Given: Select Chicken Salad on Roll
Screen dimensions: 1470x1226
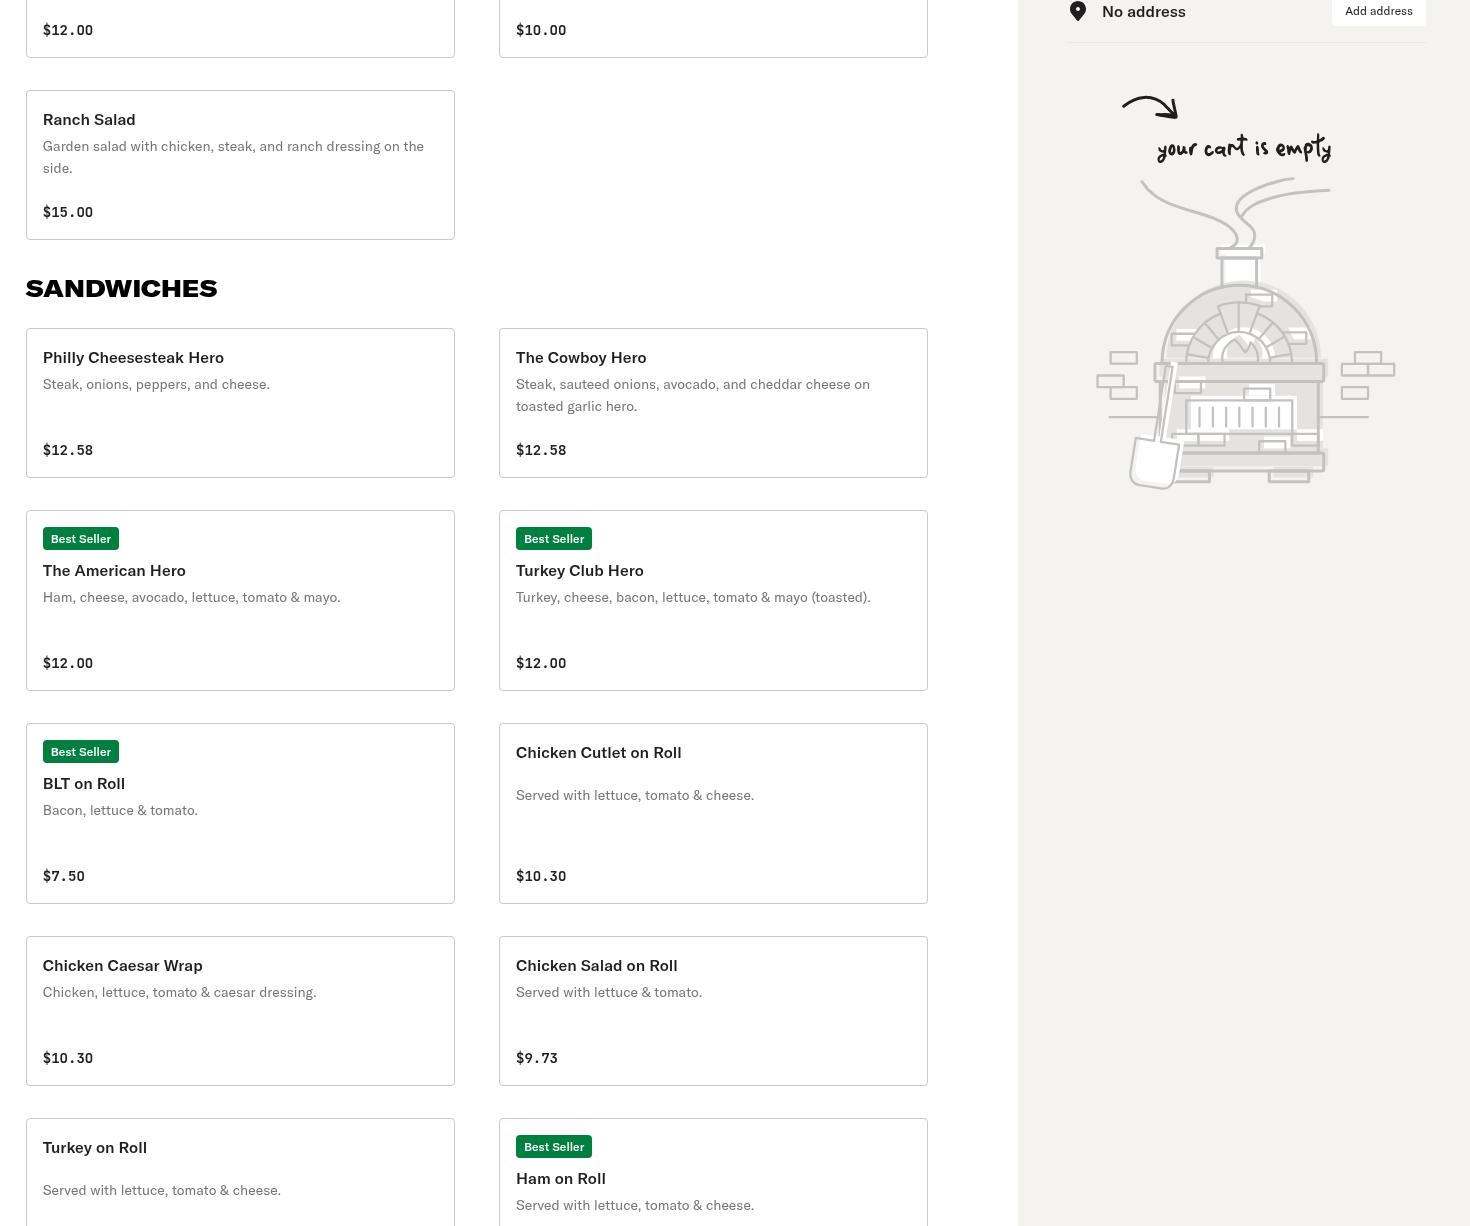Looking at the screenshot, I should pos(713,1011).
